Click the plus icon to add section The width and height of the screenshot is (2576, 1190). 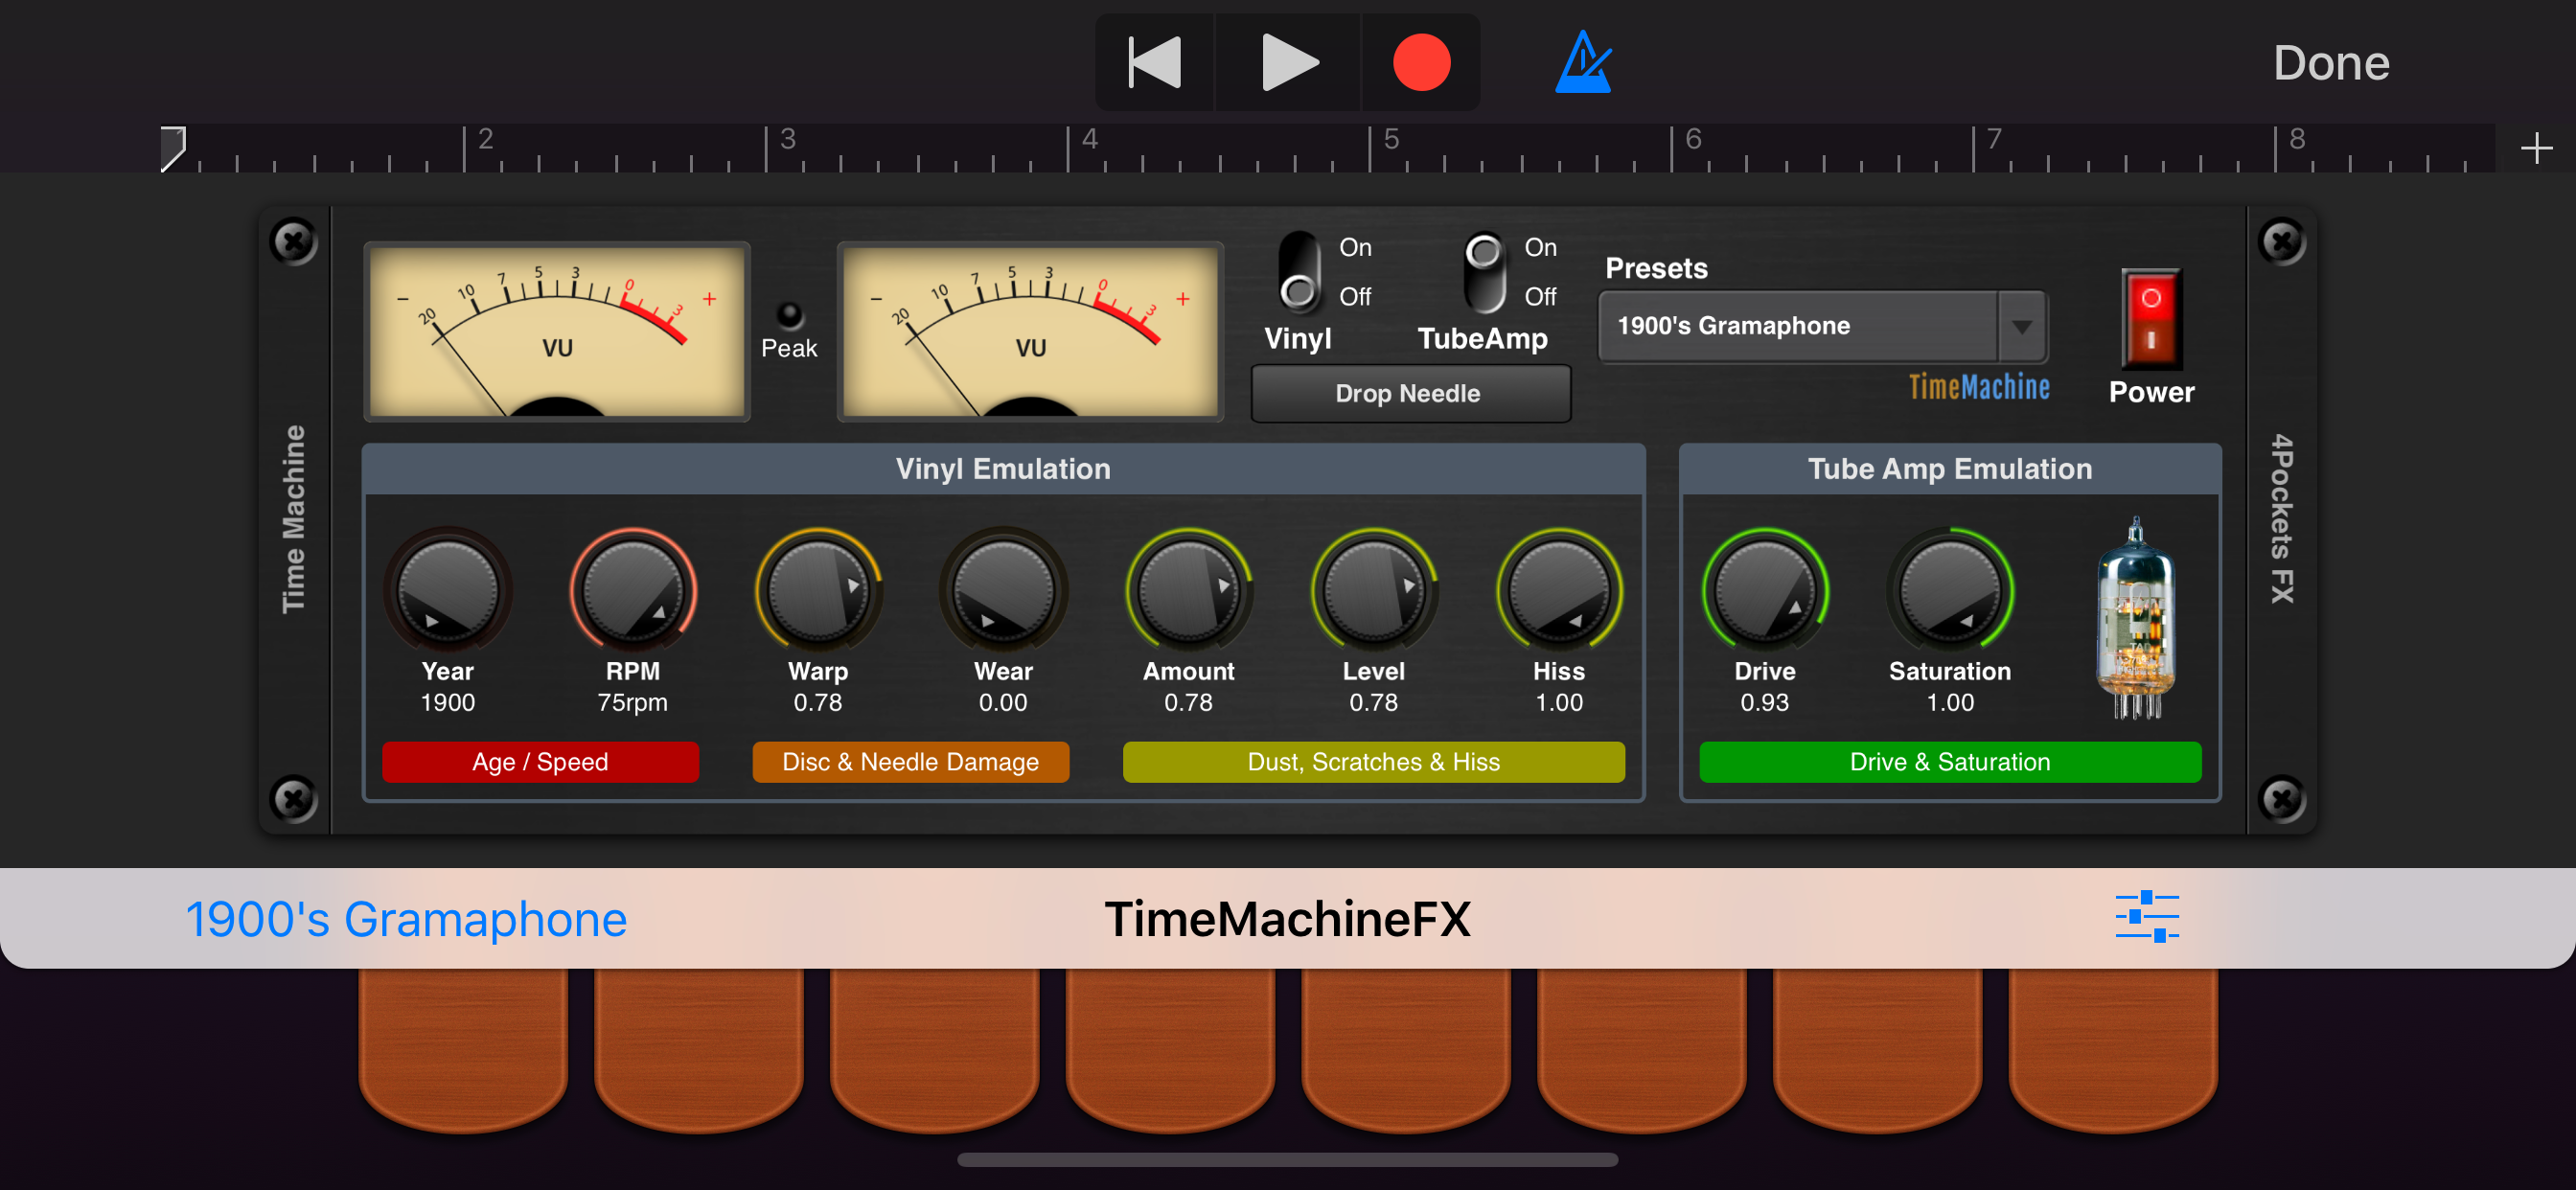(x=2535, y=149)
